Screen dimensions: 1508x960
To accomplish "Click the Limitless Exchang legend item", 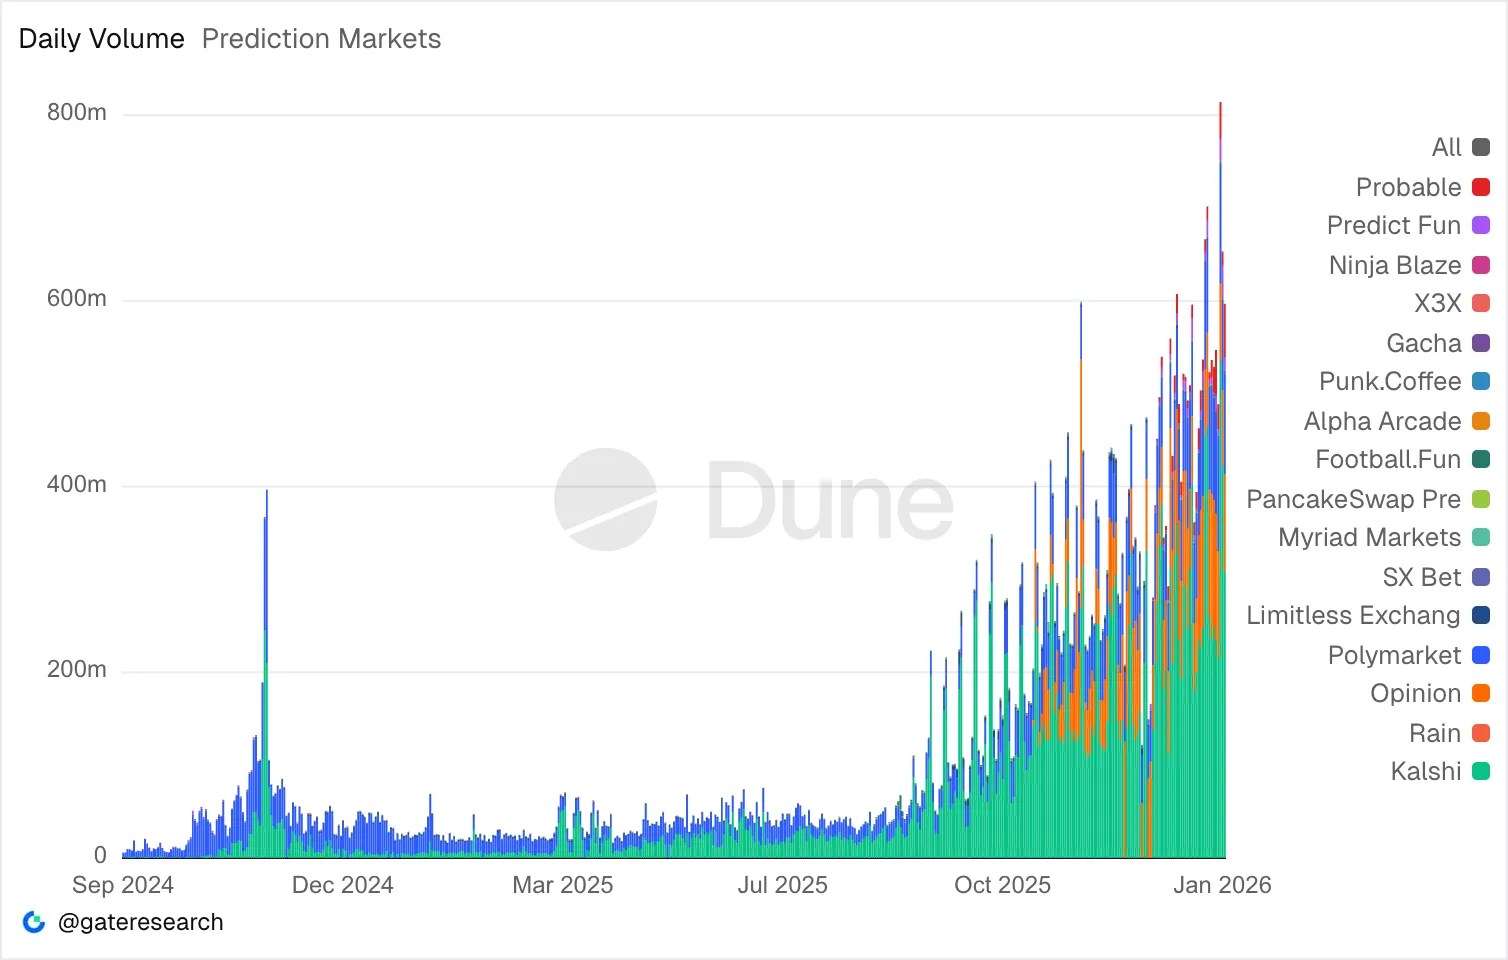I will (x=1368, y=616).
